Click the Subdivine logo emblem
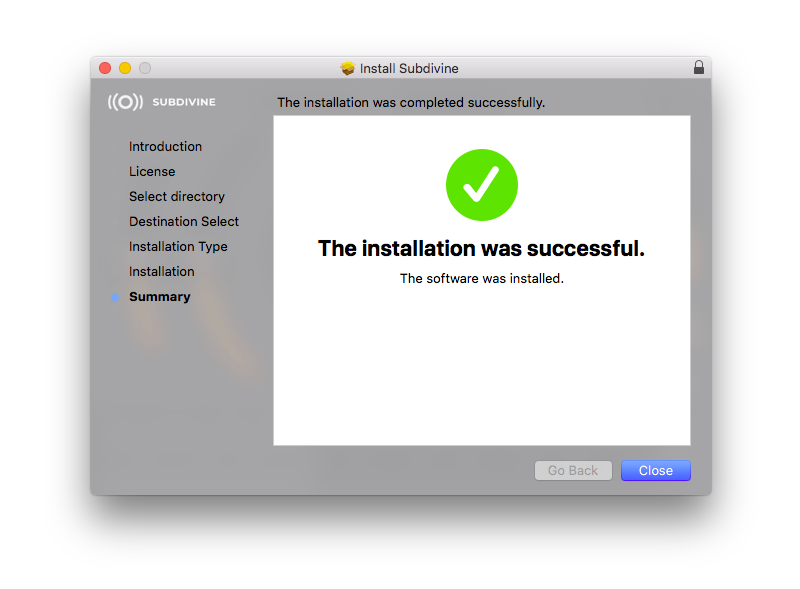 coord(125,102)
